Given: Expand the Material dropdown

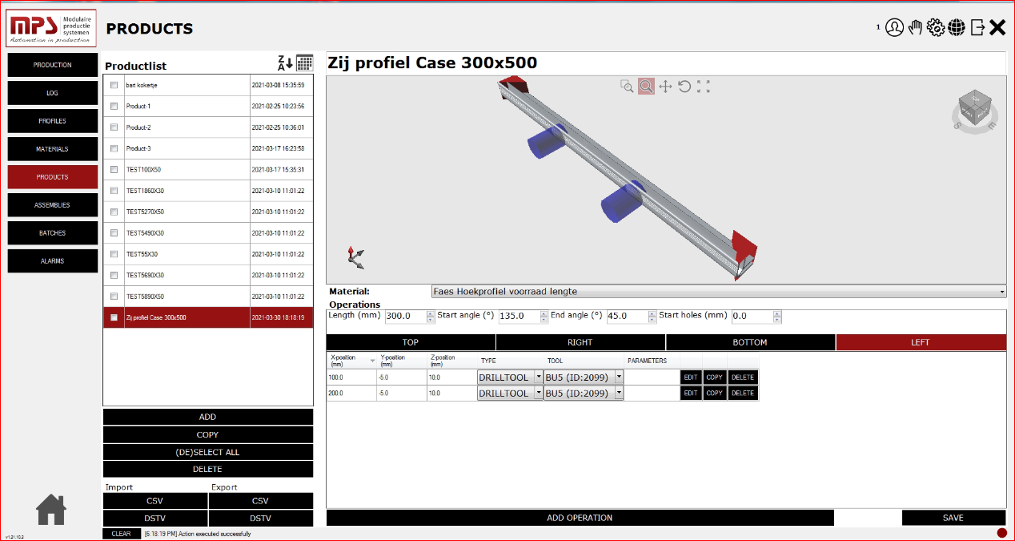Looking at the screenshot, I should pos(1001,292).
